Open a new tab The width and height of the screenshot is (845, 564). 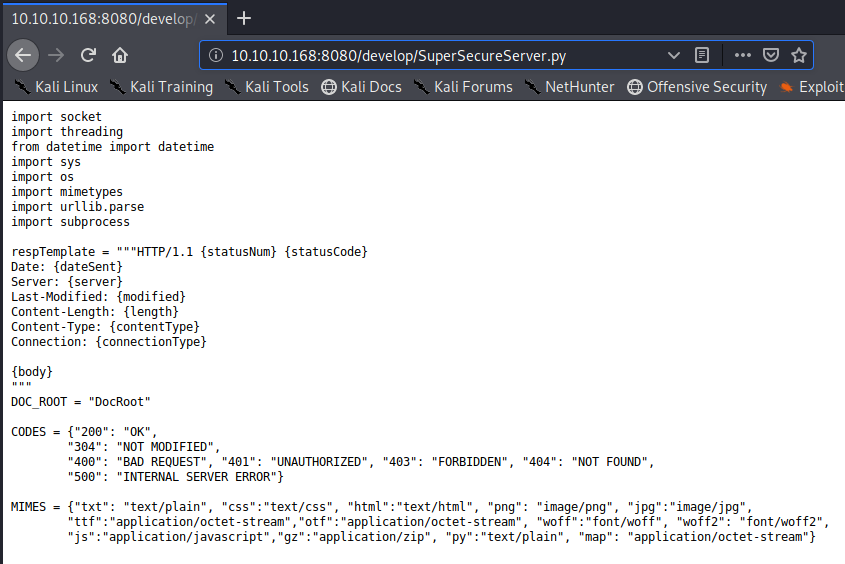[x=244, y=18]
